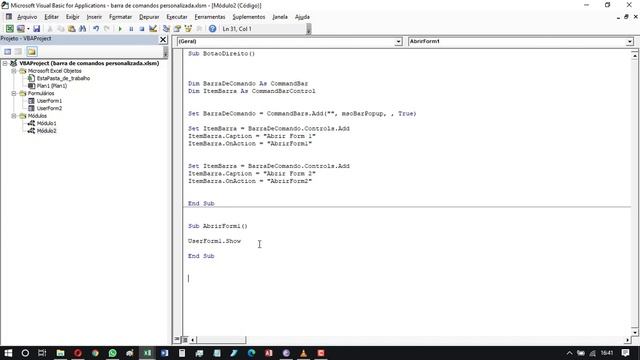Open Find with the binoculars icon
This screenshot has width=640, height=360.
click(x=82, y=29)
